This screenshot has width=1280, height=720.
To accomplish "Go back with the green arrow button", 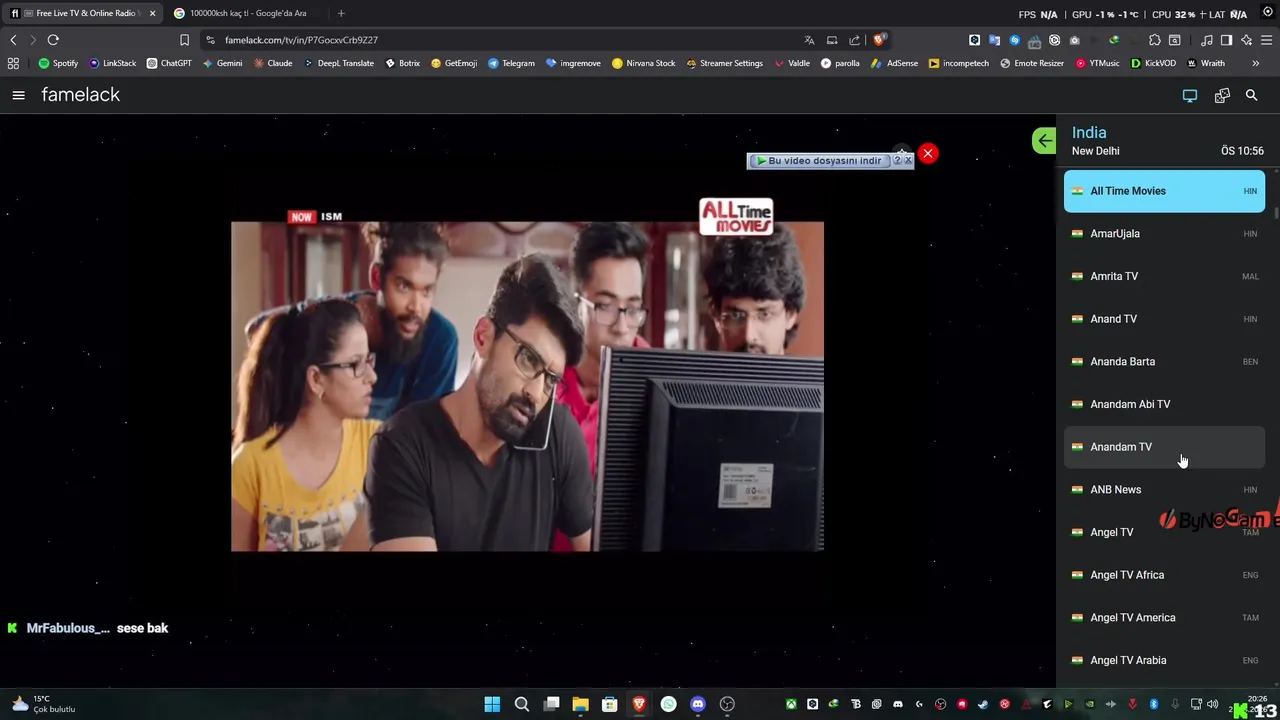I will [1044, 141].
